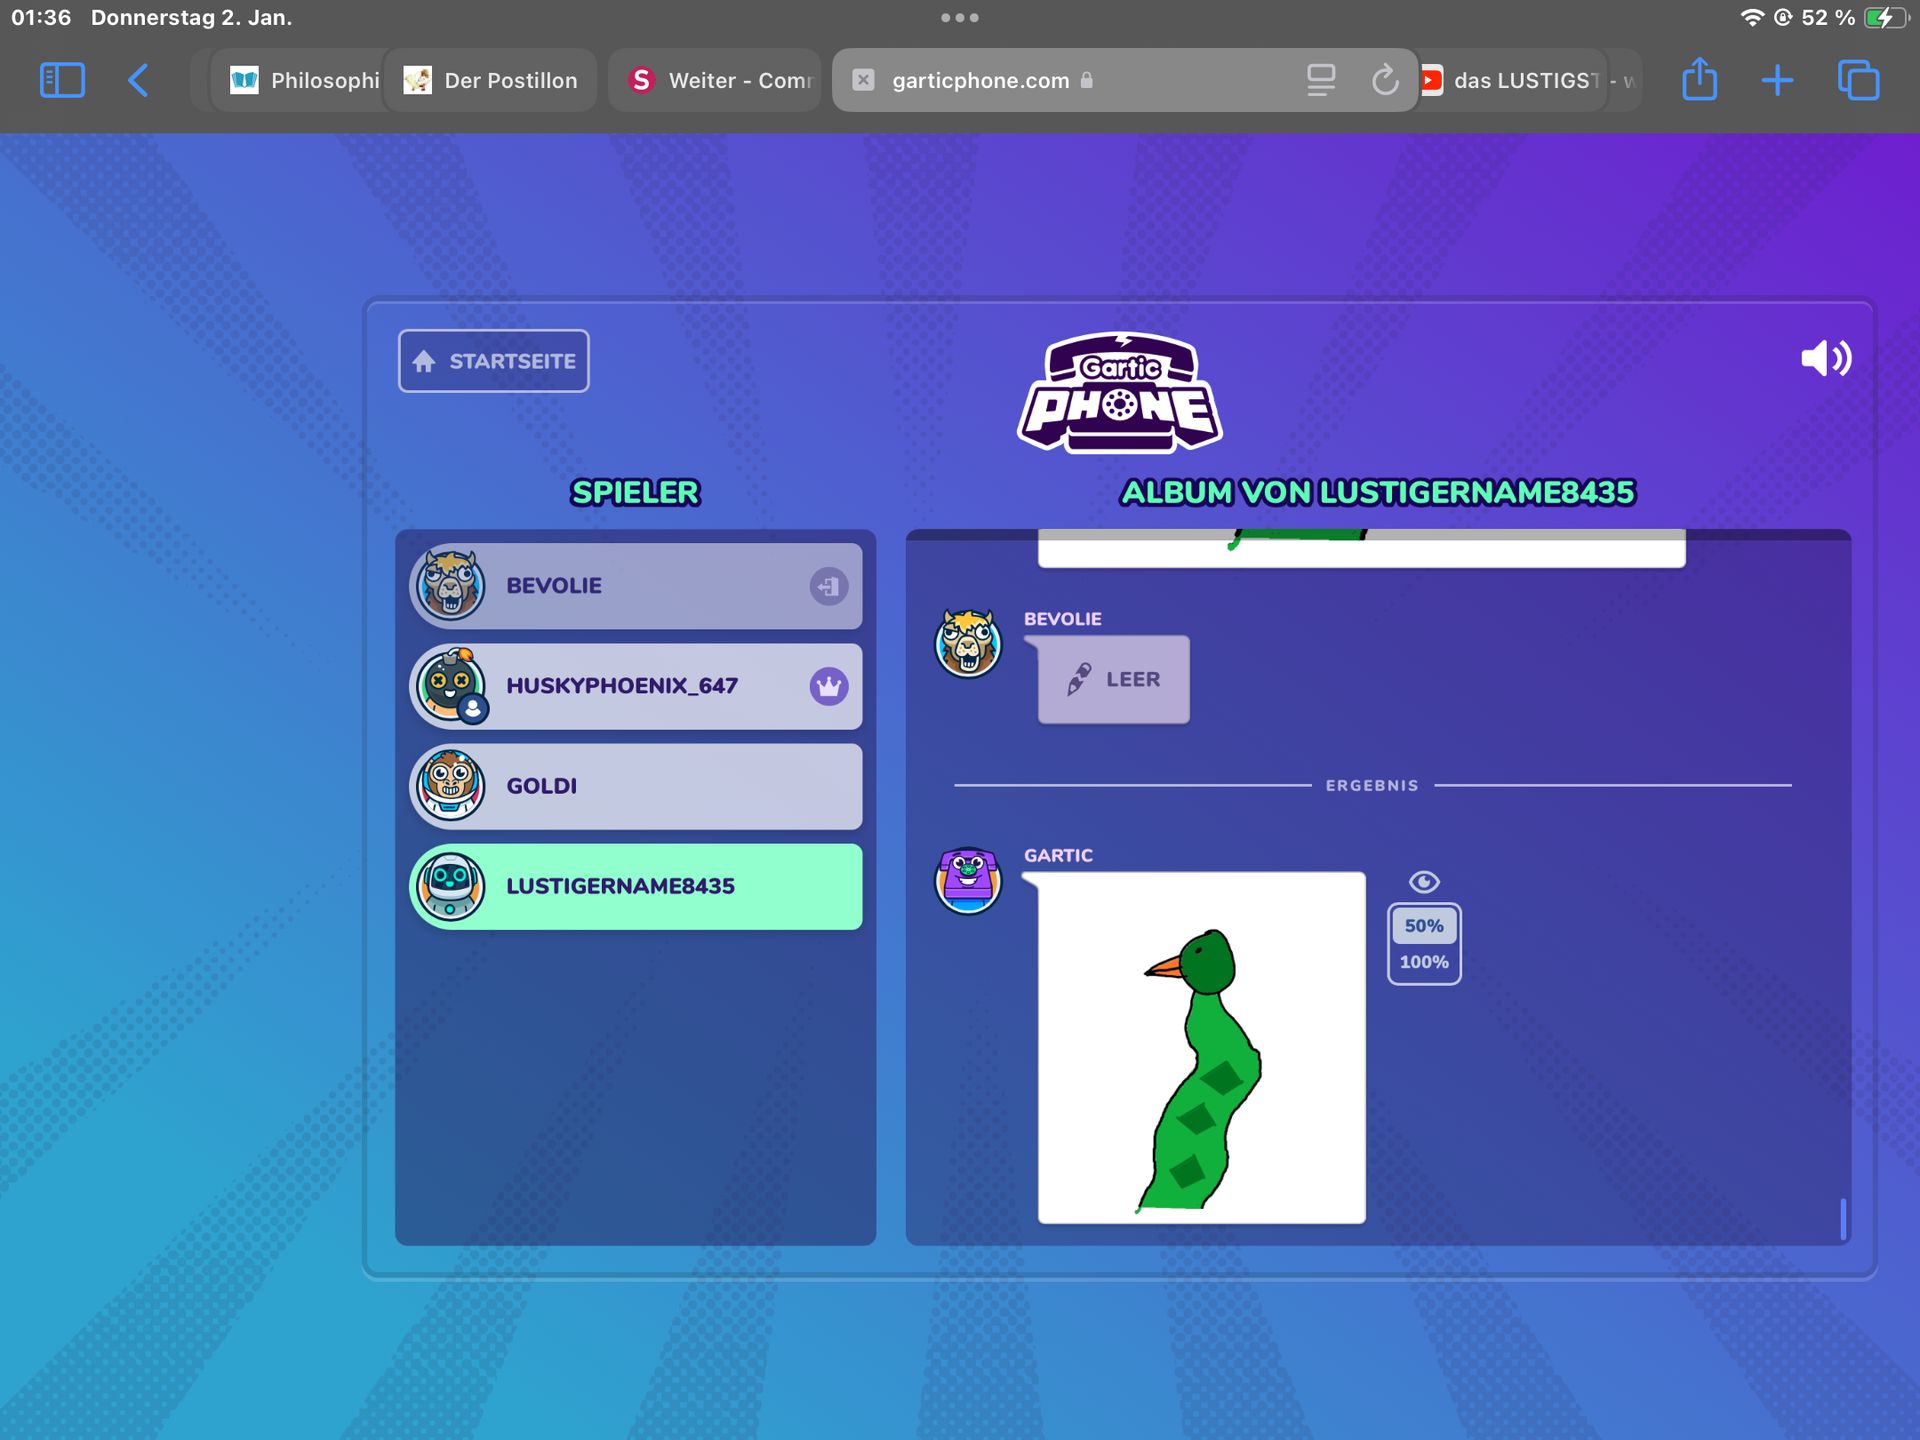Viewport: 1920px width, 1440px height.
Task: Reload the garticphone.com page
Action: click(1384, 80)
